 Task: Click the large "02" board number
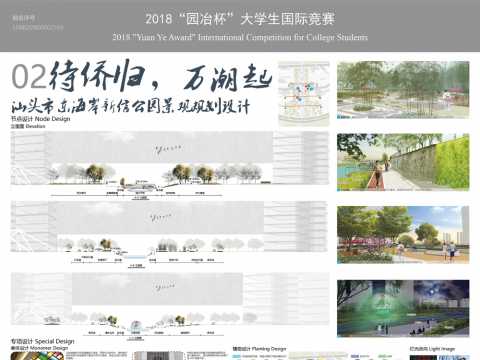[30, 77]
